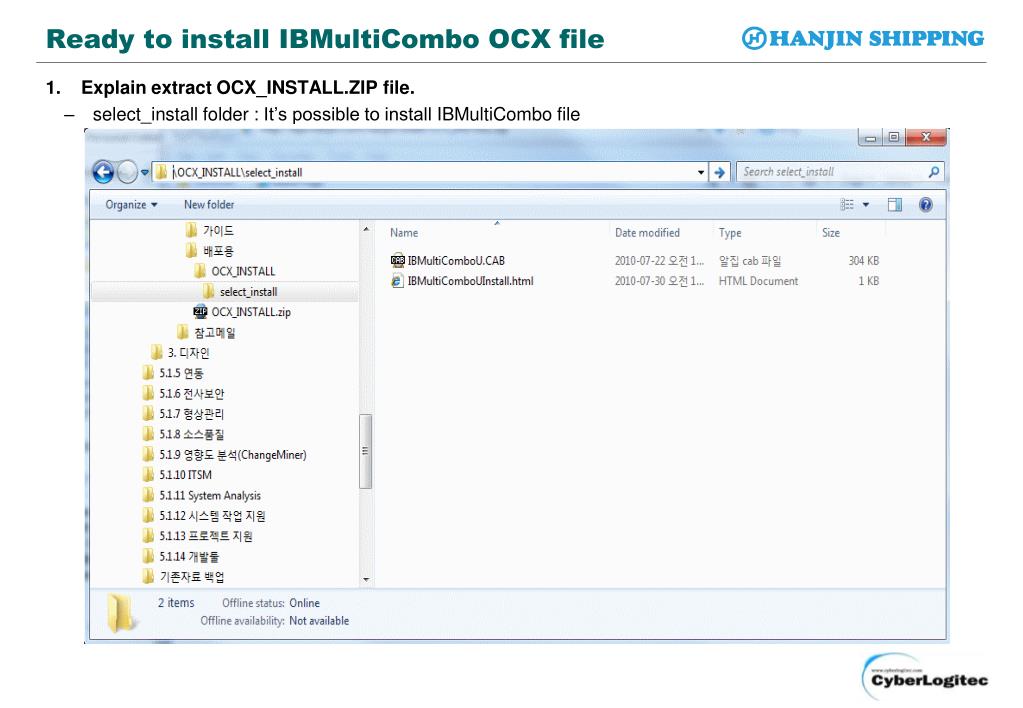
Task: Click the Change your view icon
Action: tap(847, 205)
